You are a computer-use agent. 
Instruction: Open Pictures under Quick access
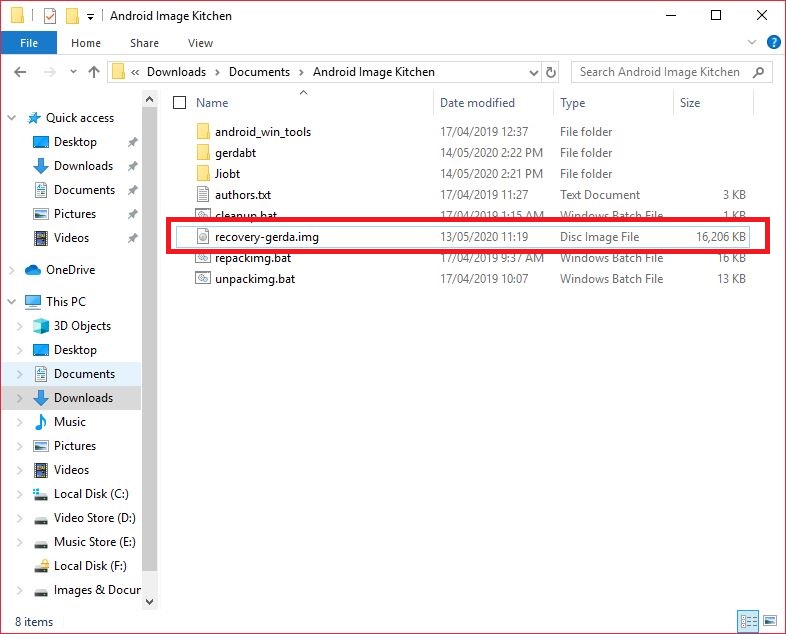tap(75, 214)
